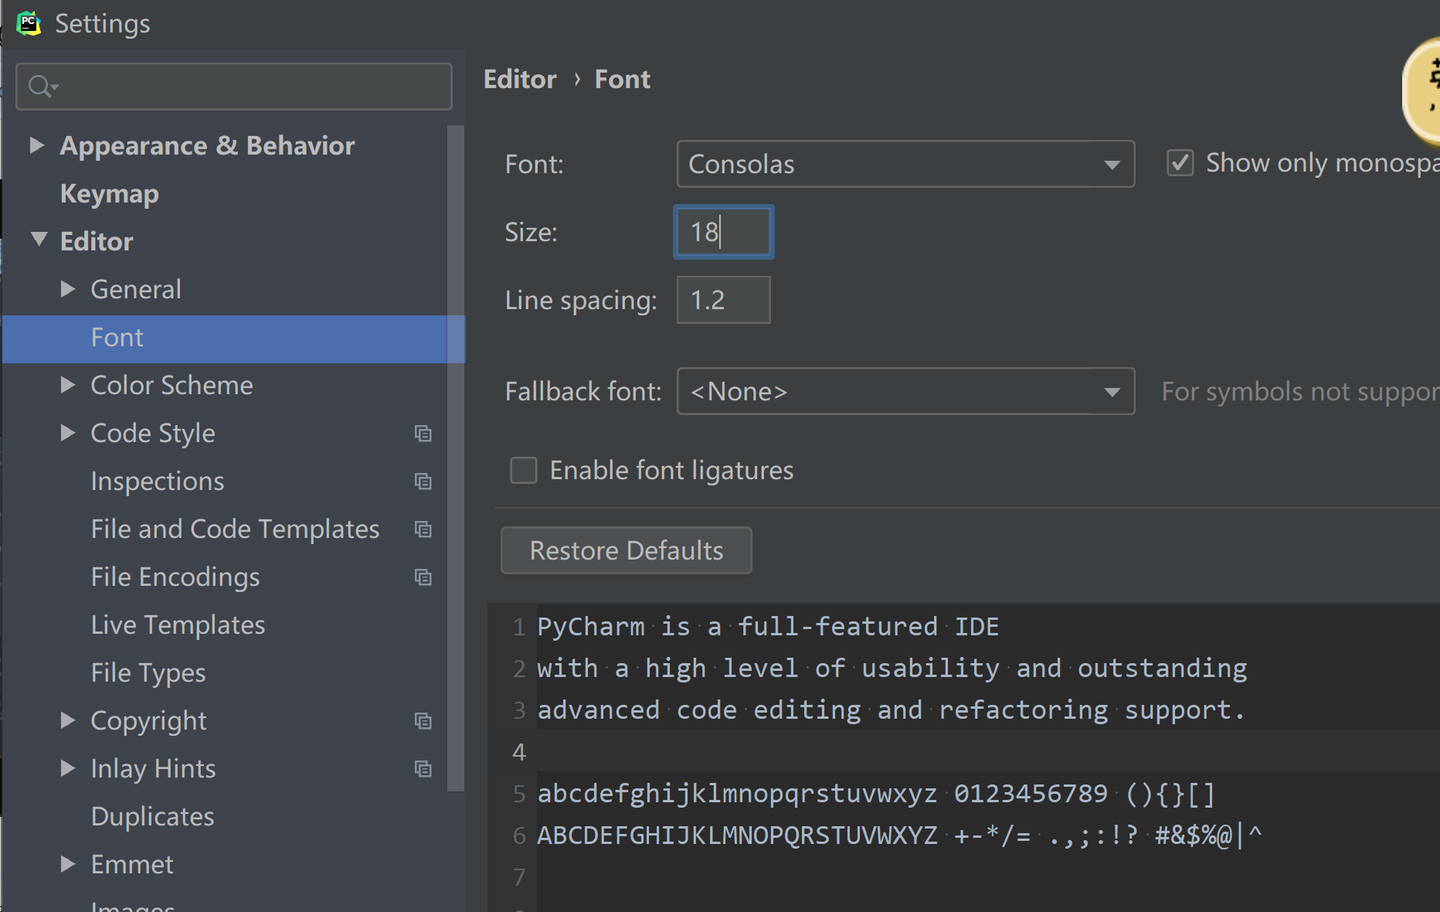This screenshot has width=1440, height=912.
Task: Open the Fallback font dropdown
Action: [905, 391]
